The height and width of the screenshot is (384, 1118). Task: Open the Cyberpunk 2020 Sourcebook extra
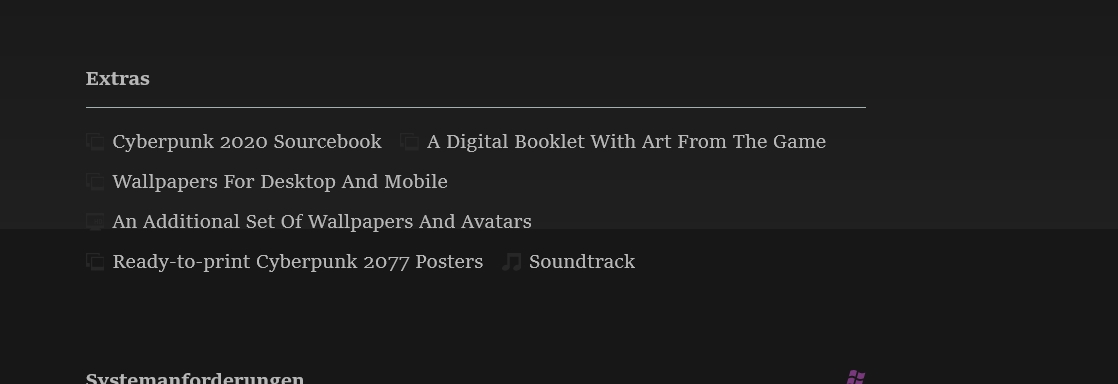point(247,142)
